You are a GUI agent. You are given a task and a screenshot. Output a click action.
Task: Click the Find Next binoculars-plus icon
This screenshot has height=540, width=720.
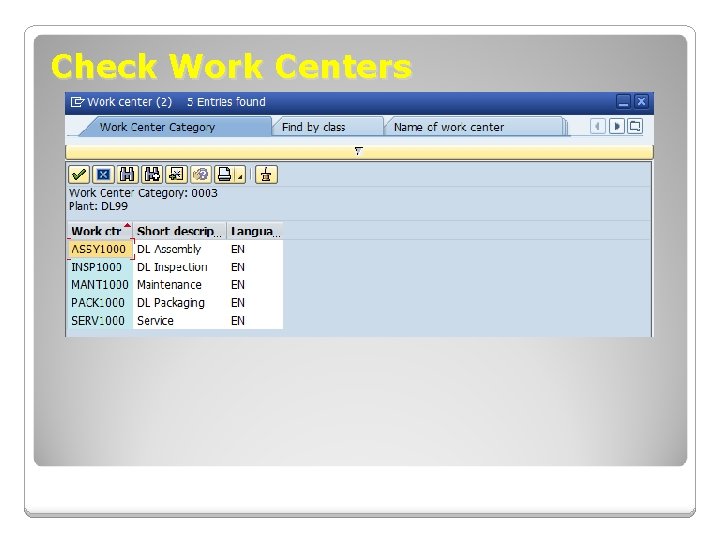(x=152, y=174)
